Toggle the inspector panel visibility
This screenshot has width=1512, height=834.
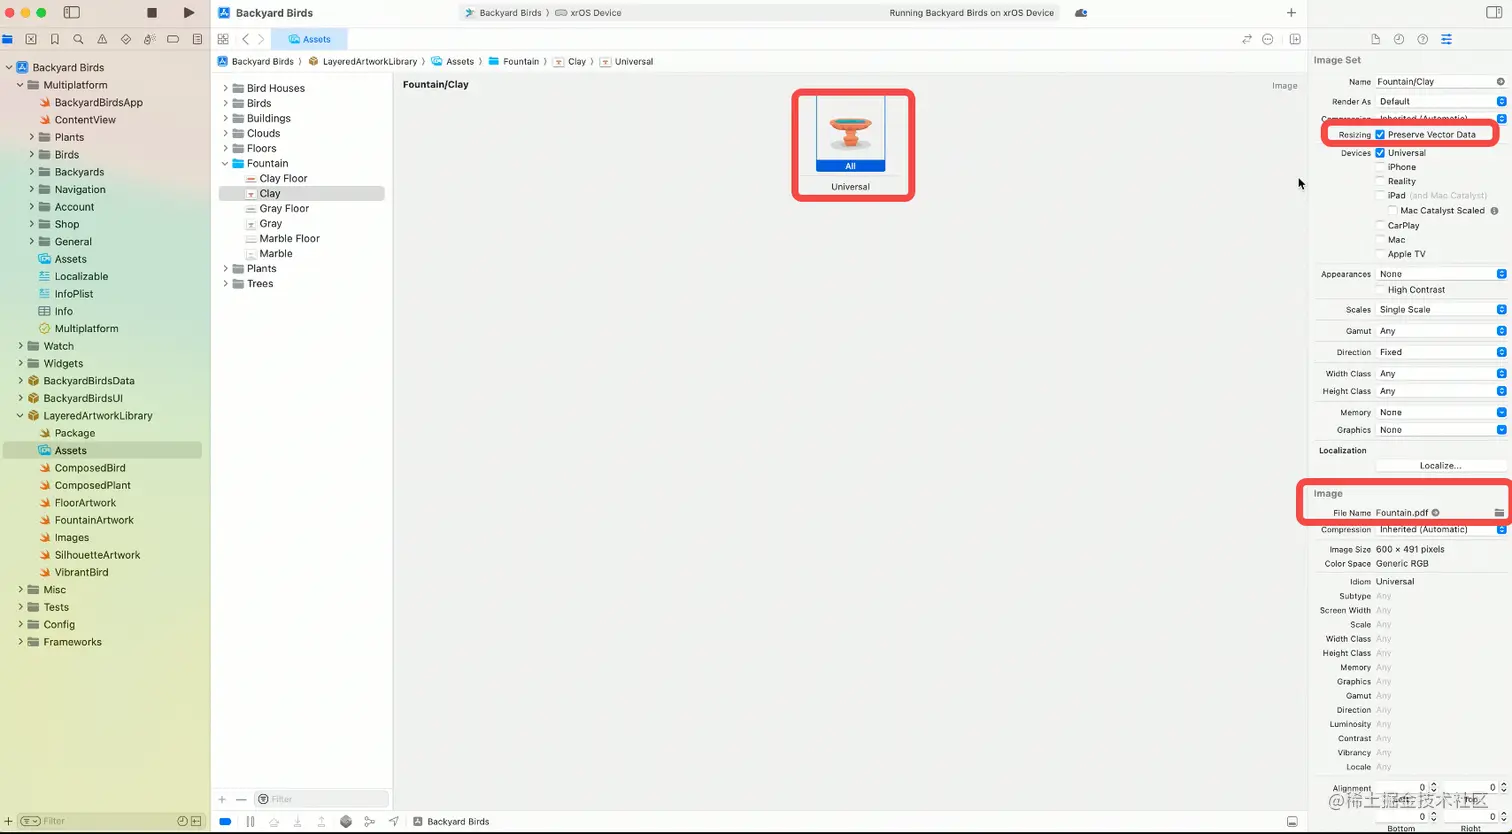[x=1494, y=13]
